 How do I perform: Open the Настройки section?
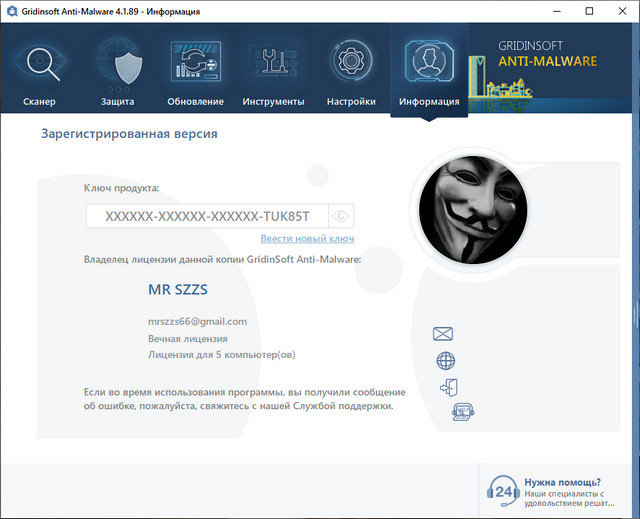click(351, 69)
